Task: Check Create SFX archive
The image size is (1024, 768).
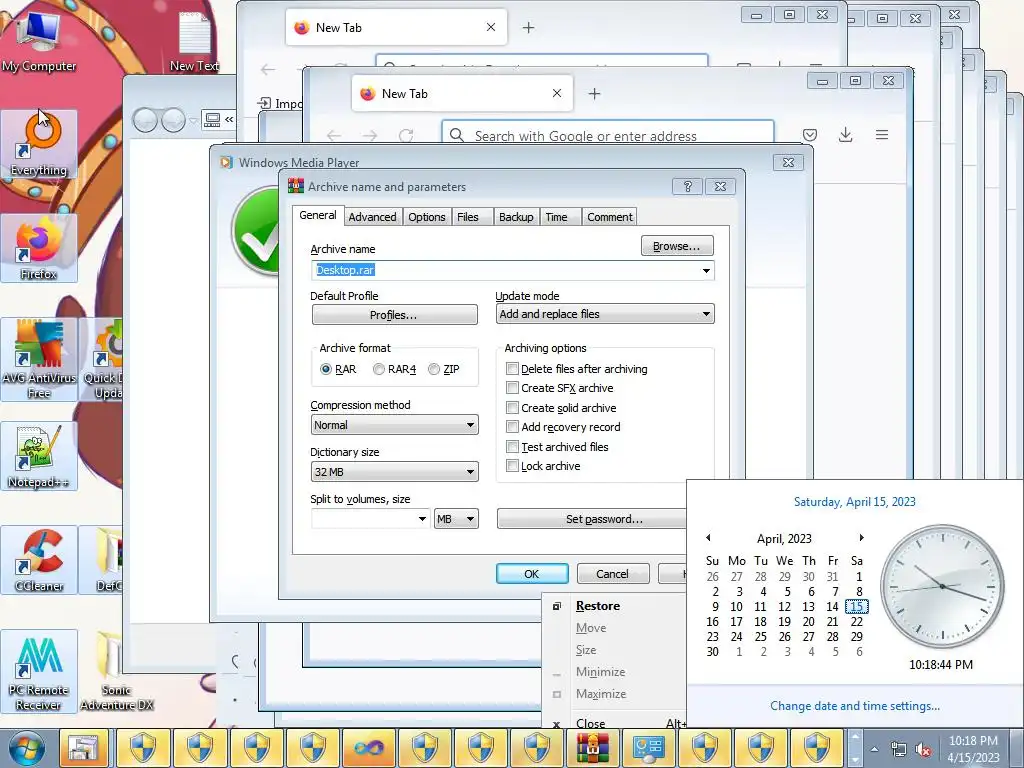Action: pos(560,388)
